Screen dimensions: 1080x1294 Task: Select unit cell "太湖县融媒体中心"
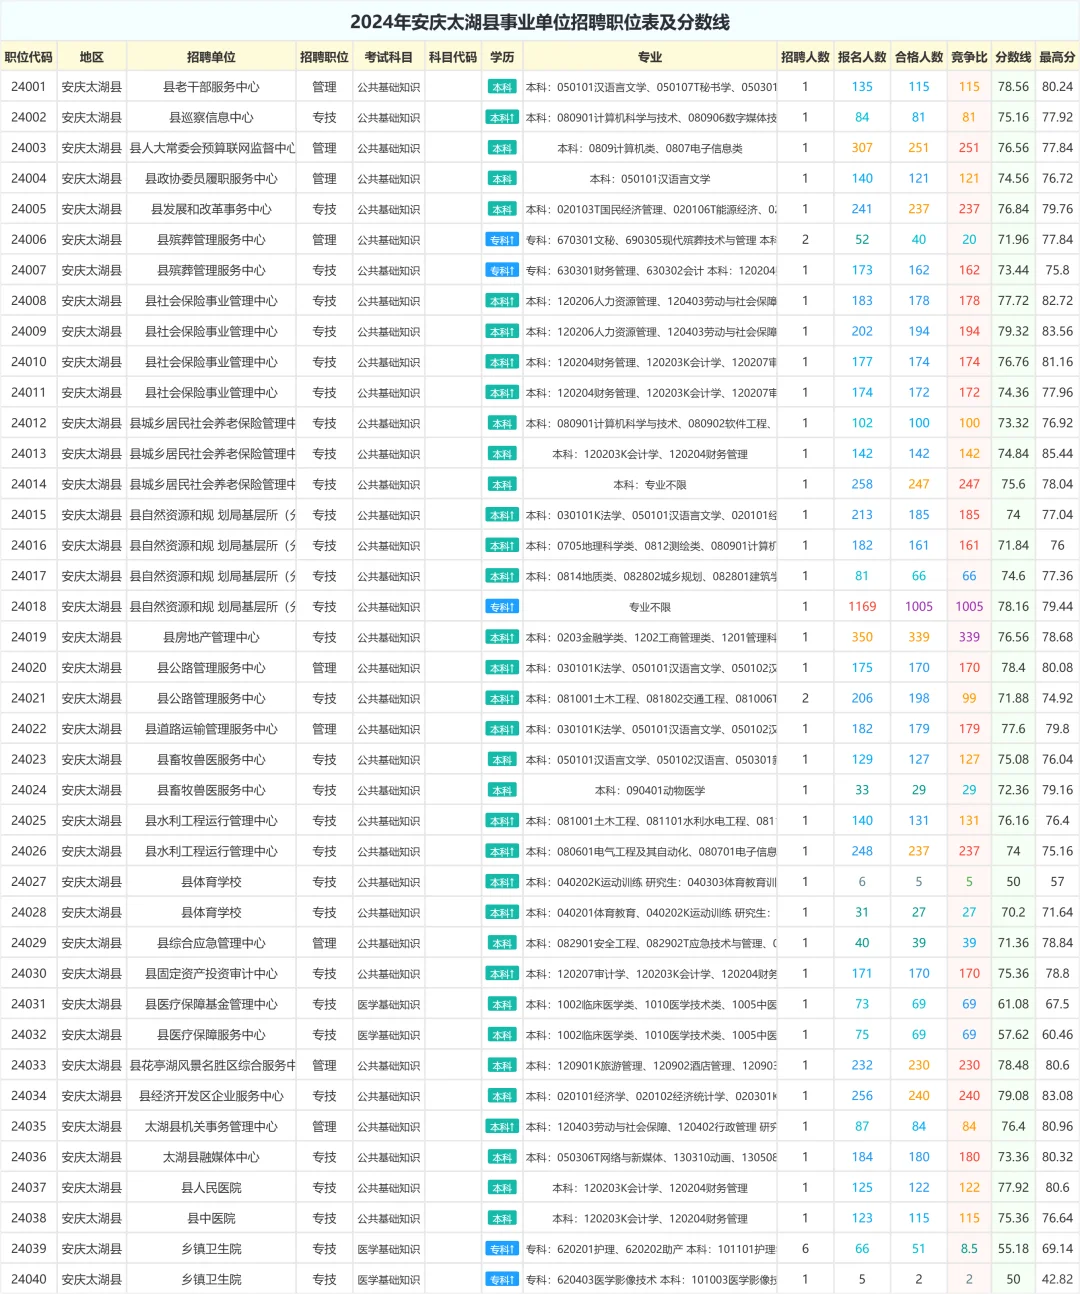point(211,1157)
